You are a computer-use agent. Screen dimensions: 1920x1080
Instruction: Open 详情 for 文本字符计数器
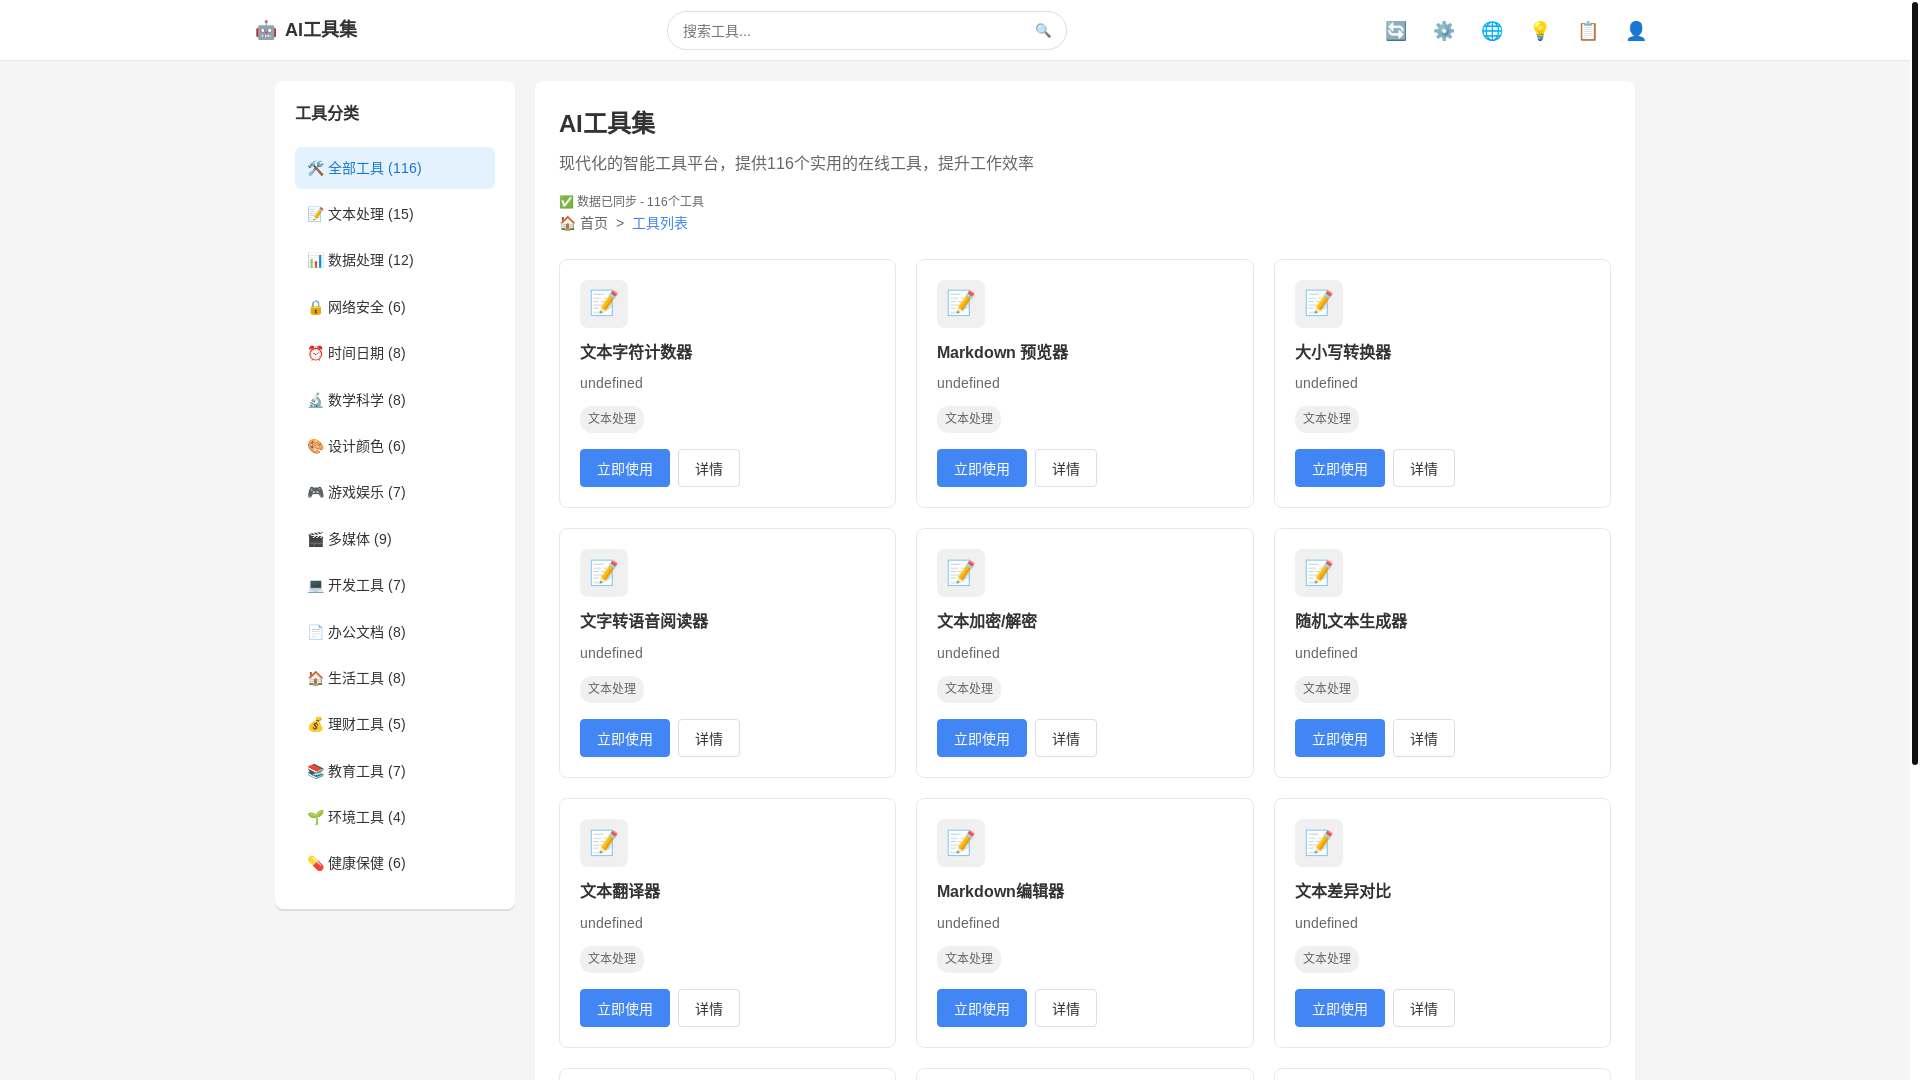tap(709, 468)
